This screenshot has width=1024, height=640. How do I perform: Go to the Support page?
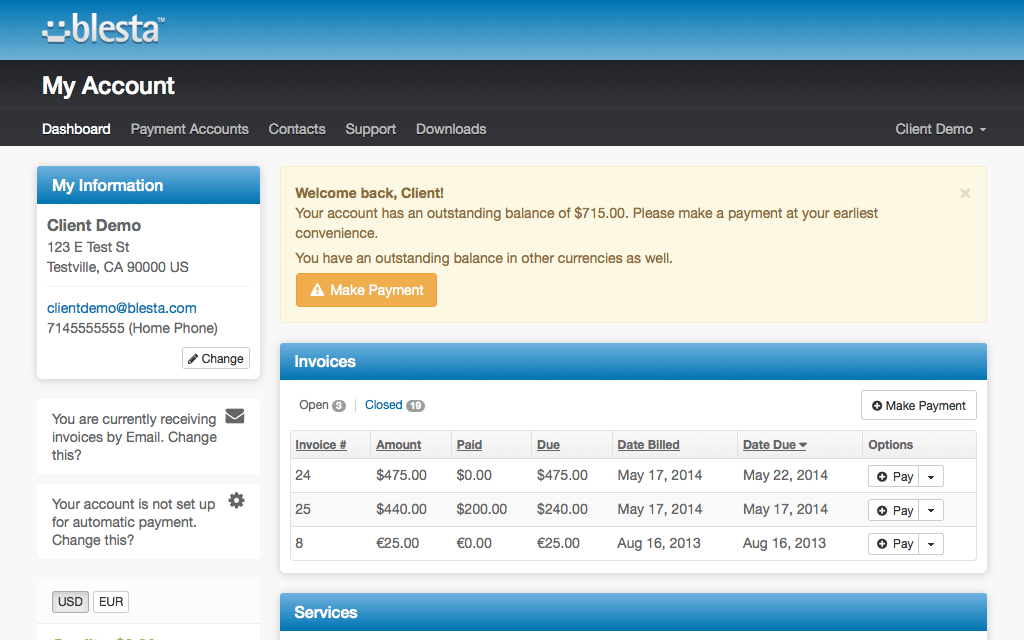[x=370, y=129]
